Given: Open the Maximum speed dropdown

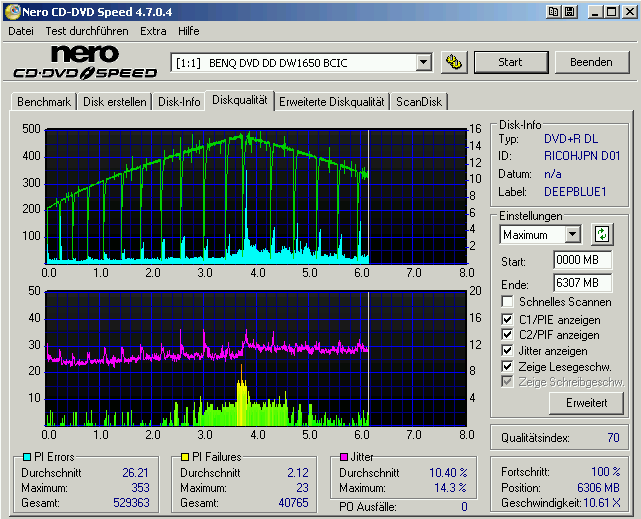Looking at the screenshot, I should click(x=572, y=234).
